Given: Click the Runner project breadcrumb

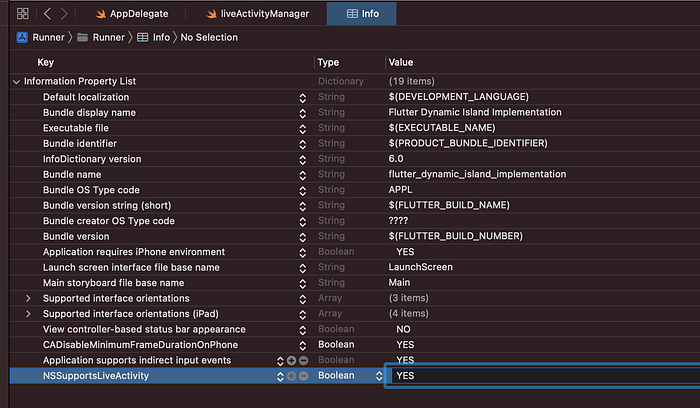Looking at the screenshot, I should pyautogui.click(x=41, y=37).
